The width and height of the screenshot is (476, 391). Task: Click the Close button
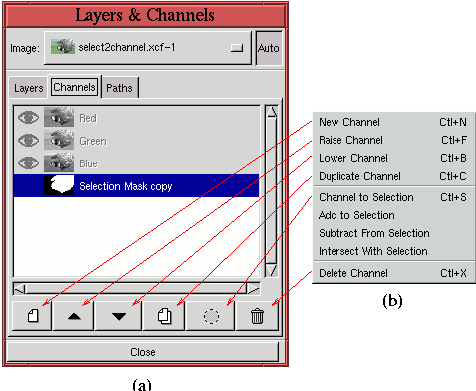click(x=143, y=352)
